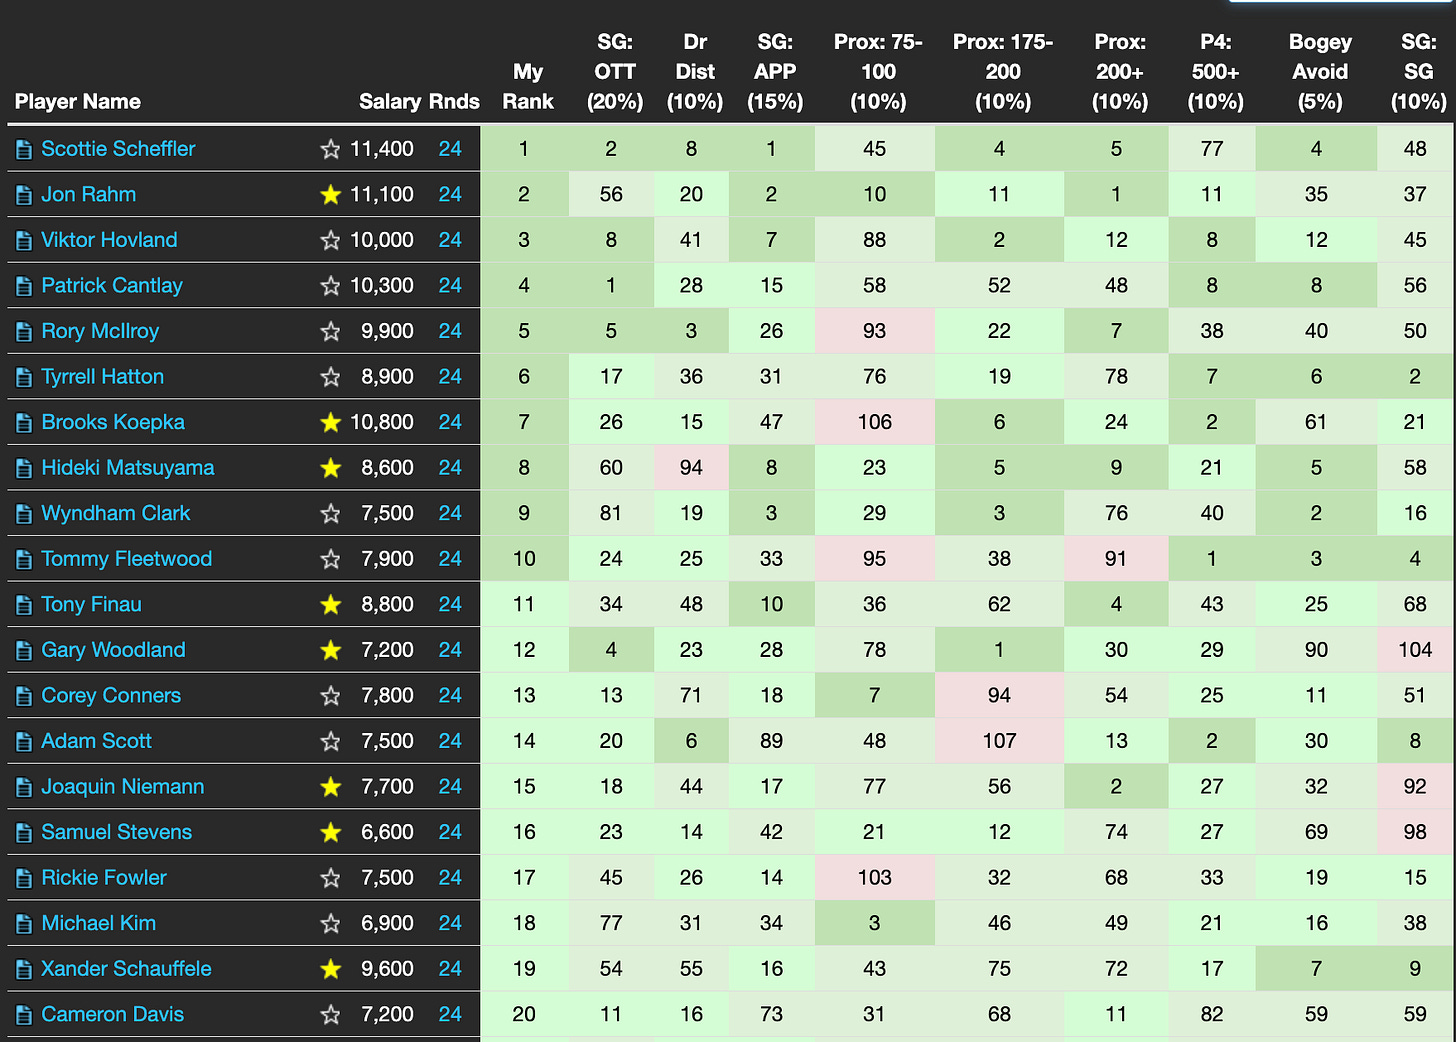Open Viktor Hovland player link
The width and height of the screenshot is (1456, 1042).
coord(109,240)
